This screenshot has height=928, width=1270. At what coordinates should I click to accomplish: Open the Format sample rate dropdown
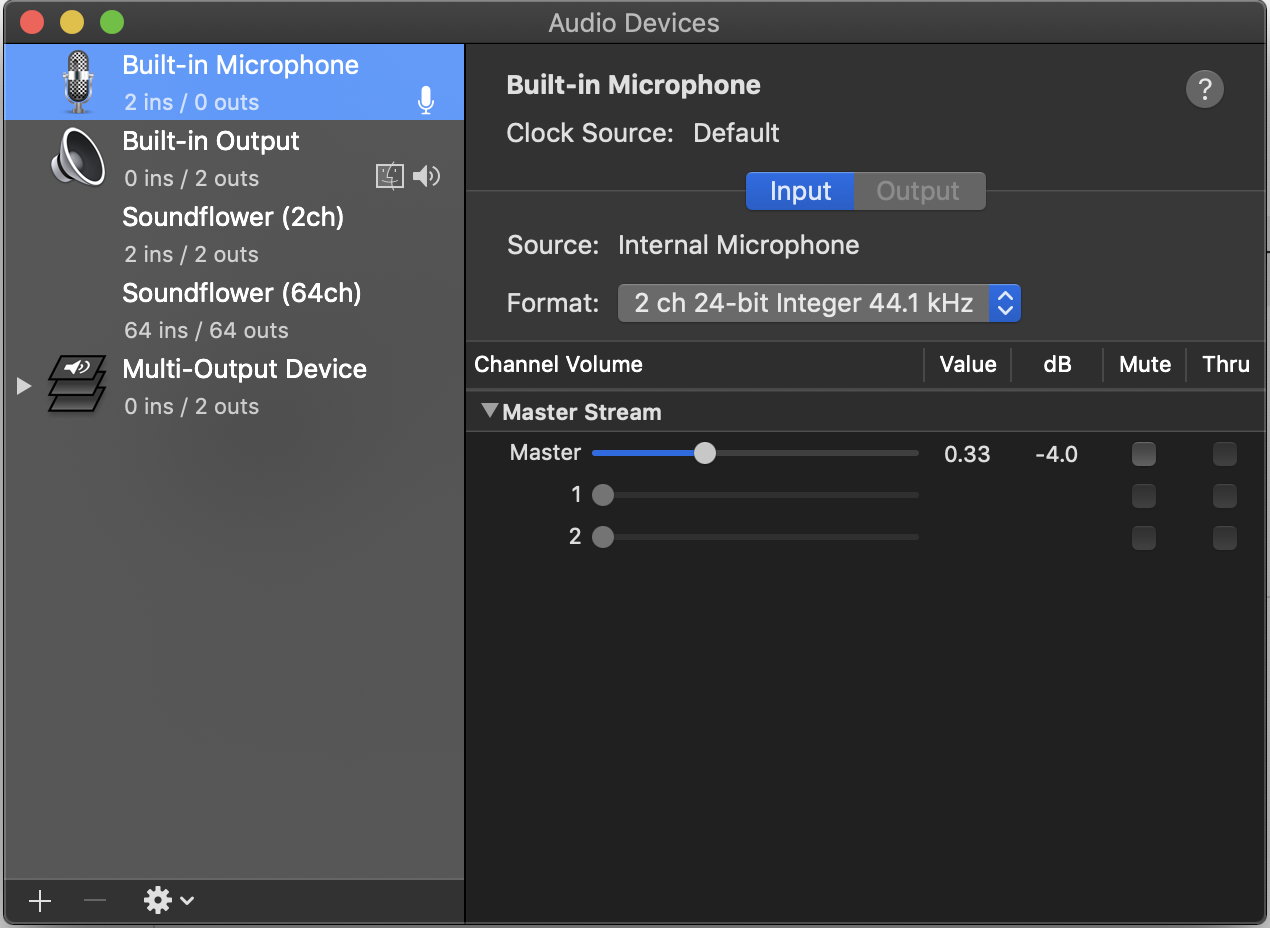coord(819,303)
